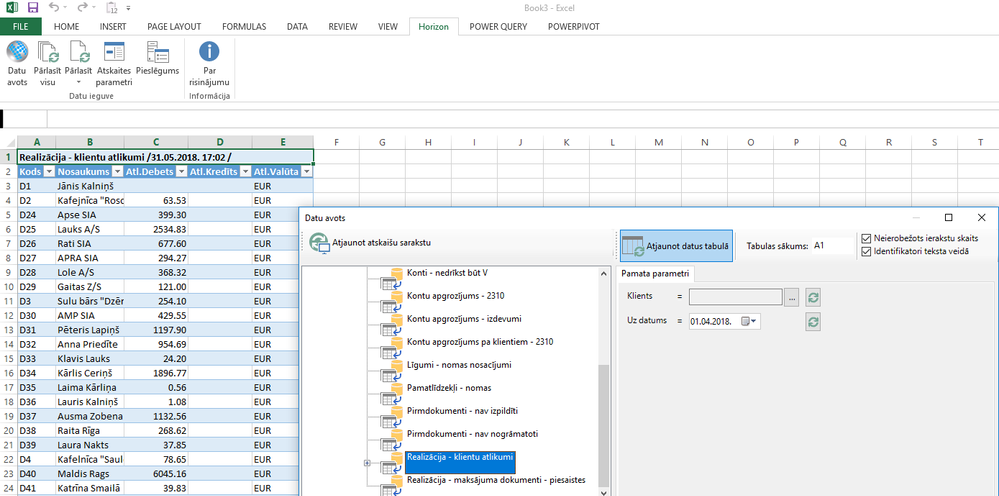Expand the Realizācija - klientu atlikumi tree node
Viewport: 999px width, 496px height.
point(367,463)
